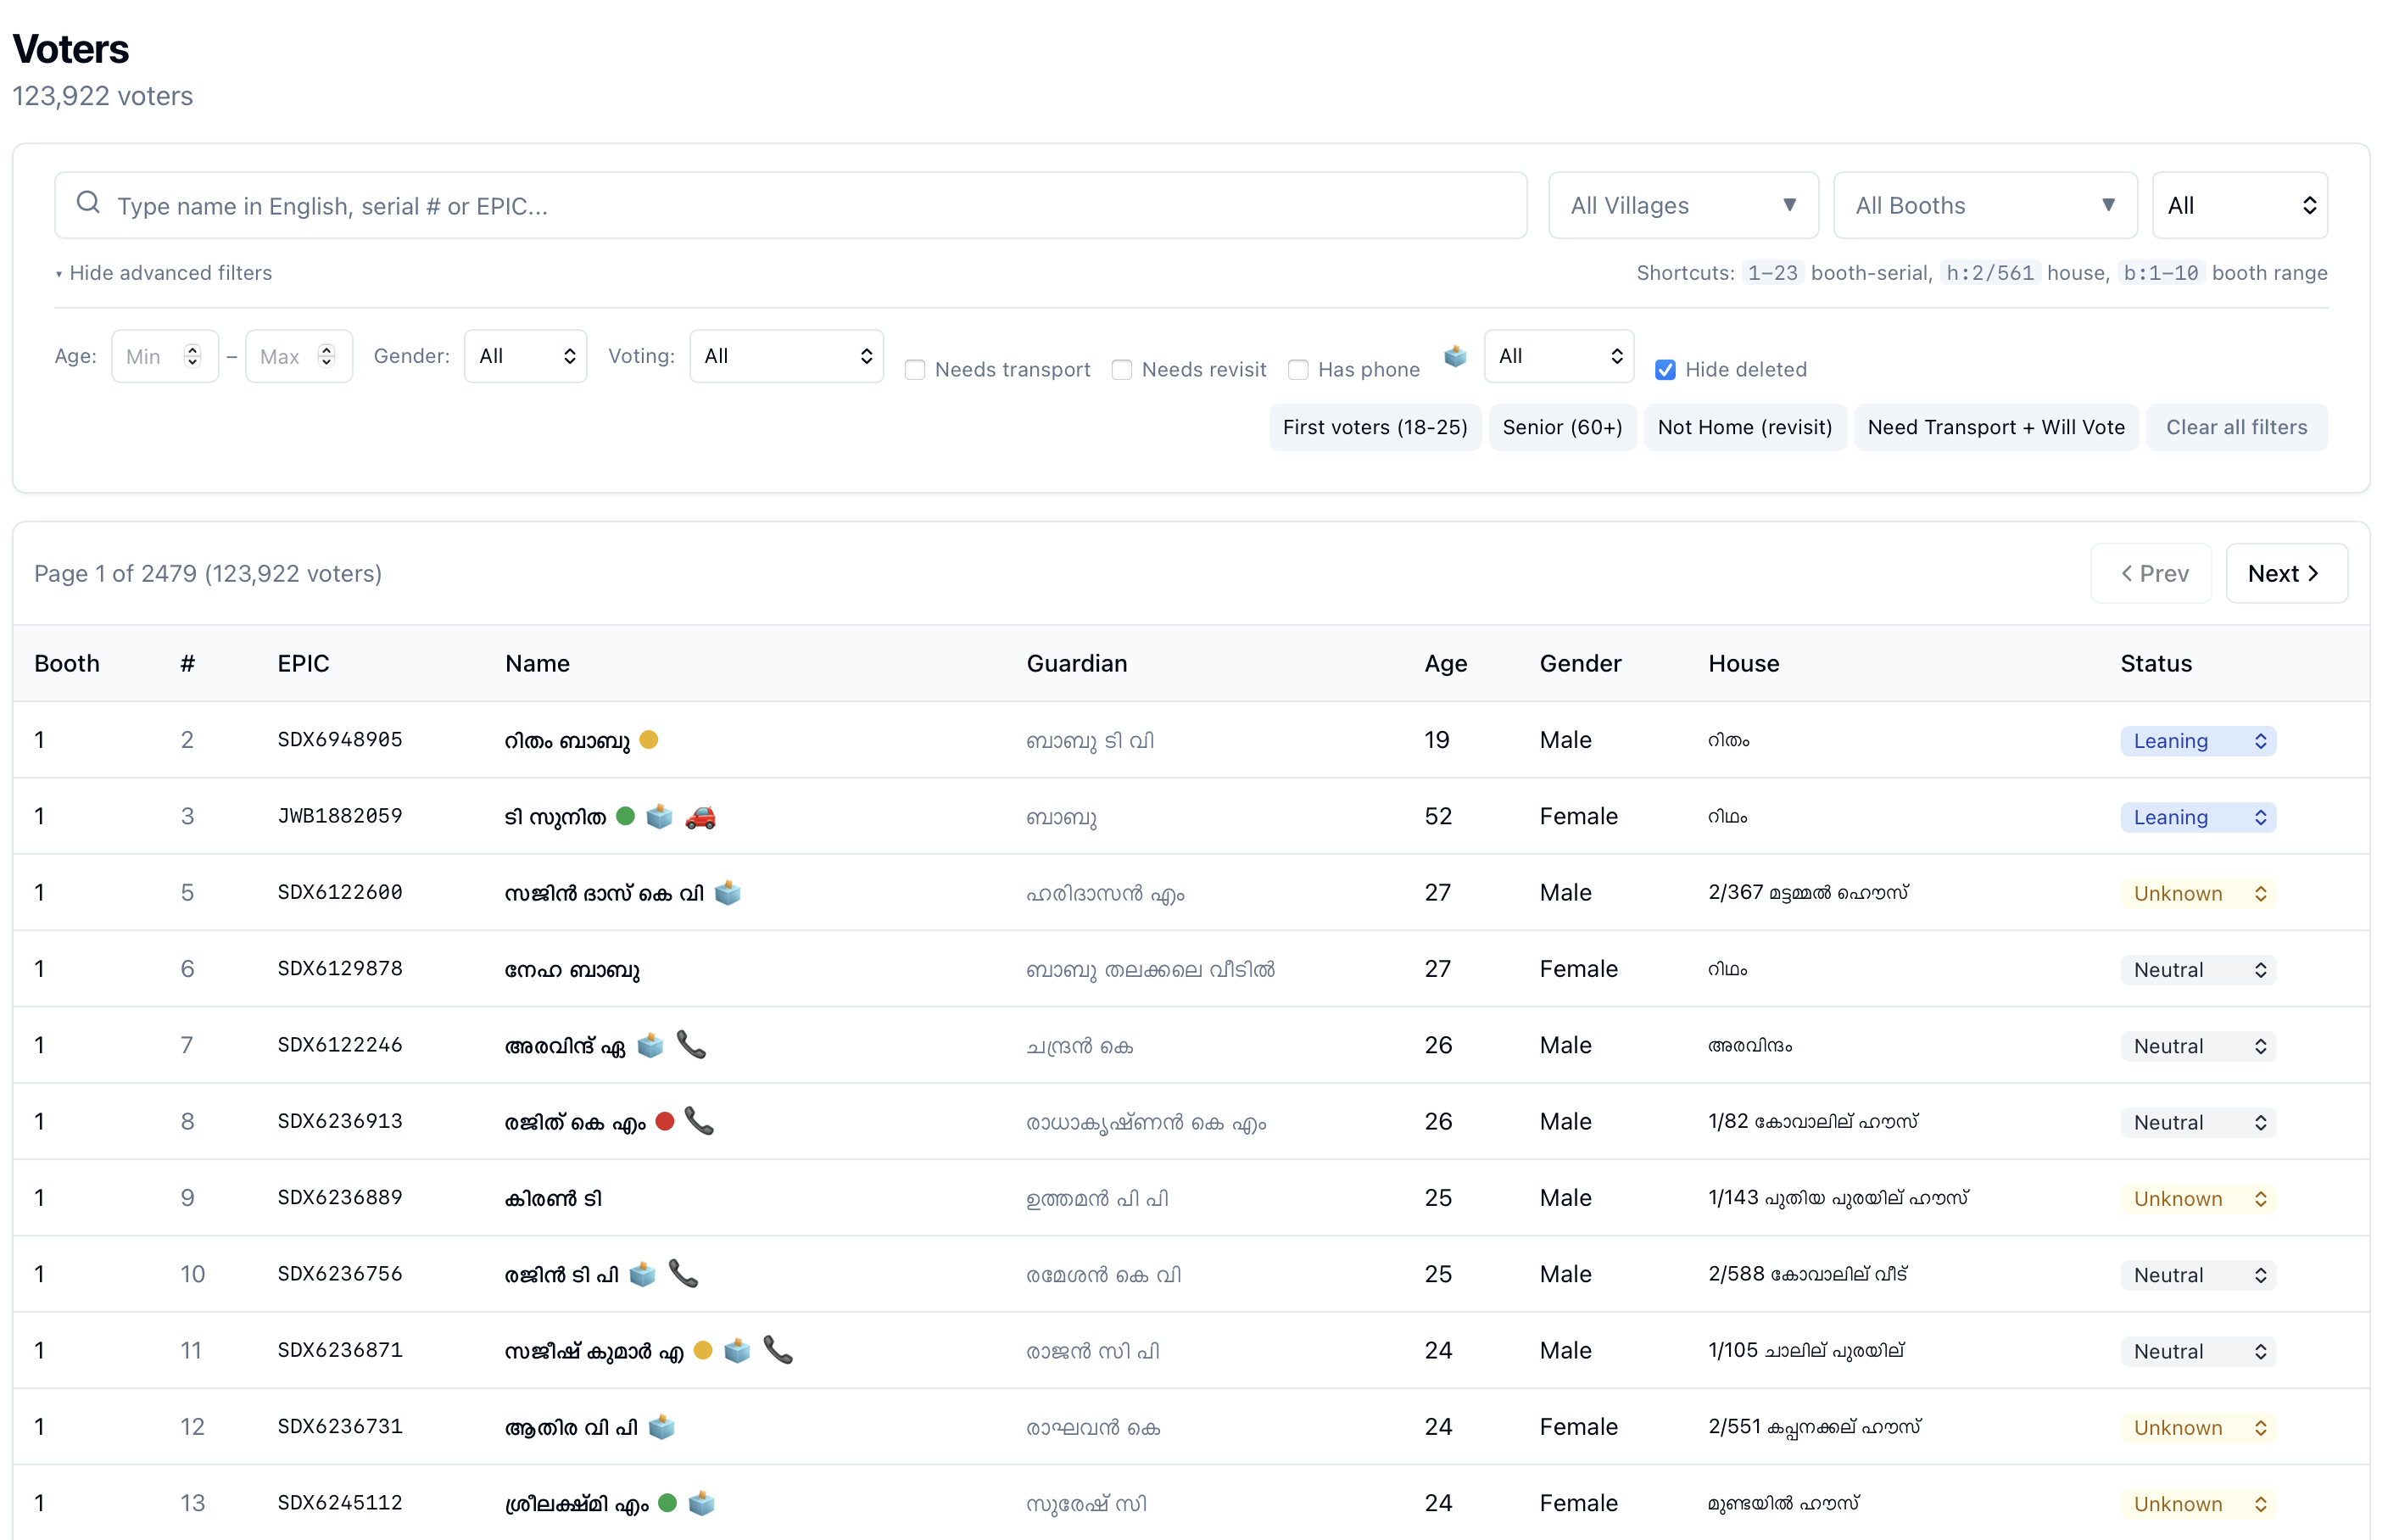
Task: Expand the All Booths dropdown
Action: click(x=1984, y=205)
